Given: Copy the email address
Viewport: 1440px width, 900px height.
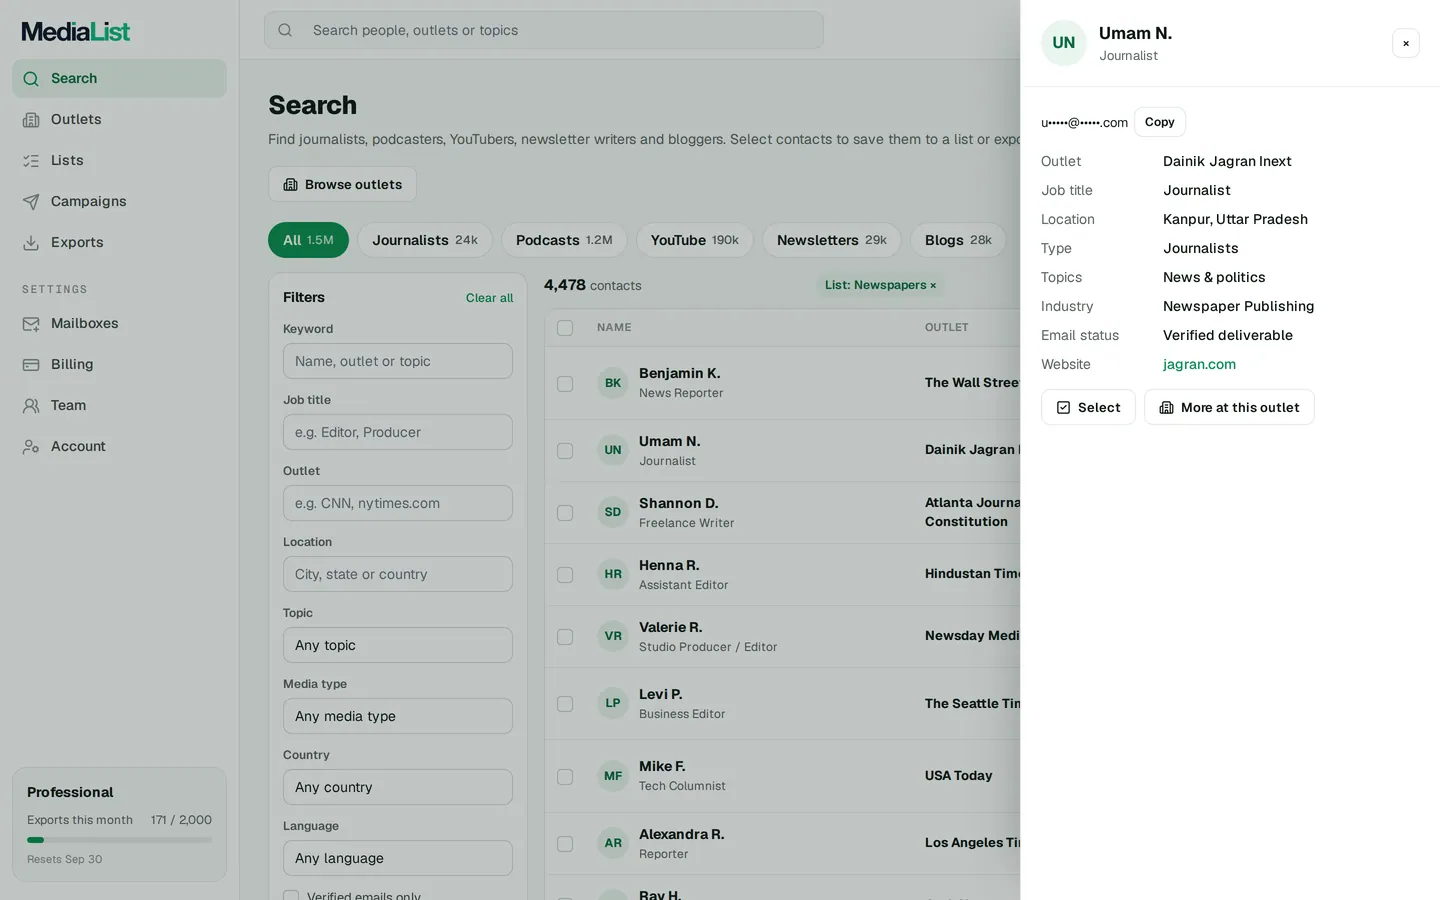Looking at the screenshot, I should tap(1160, 122).
